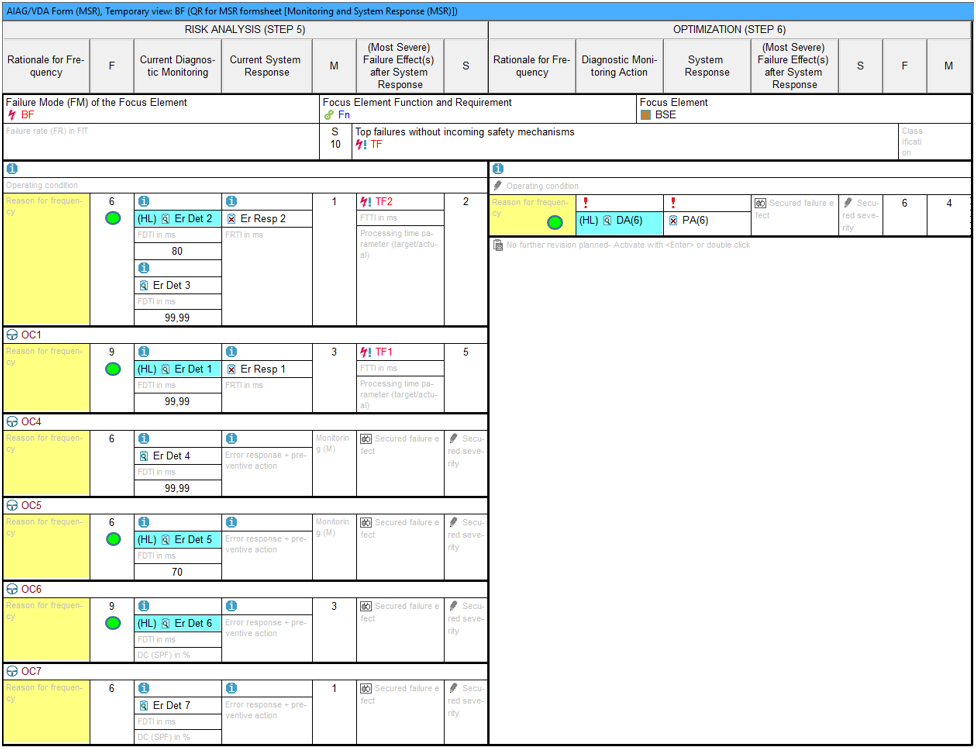Click the OC6 operating condition icon
The image size is (976, 749).
12,589
